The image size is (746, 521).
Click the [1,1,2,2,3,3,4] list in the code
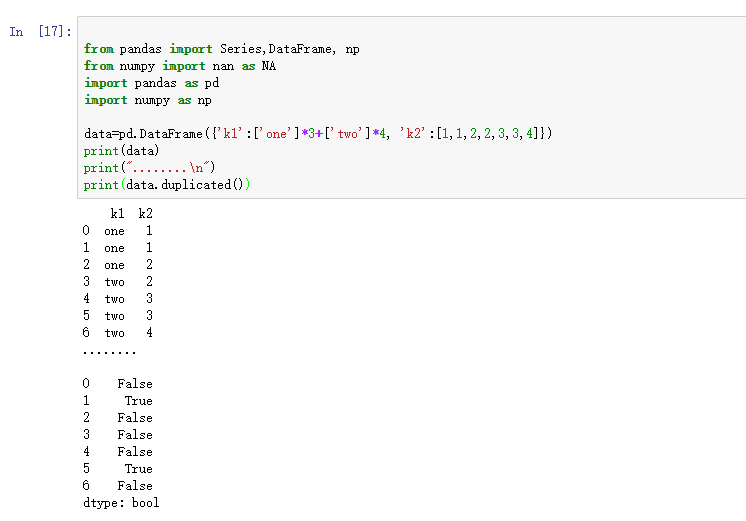[485, 134]
